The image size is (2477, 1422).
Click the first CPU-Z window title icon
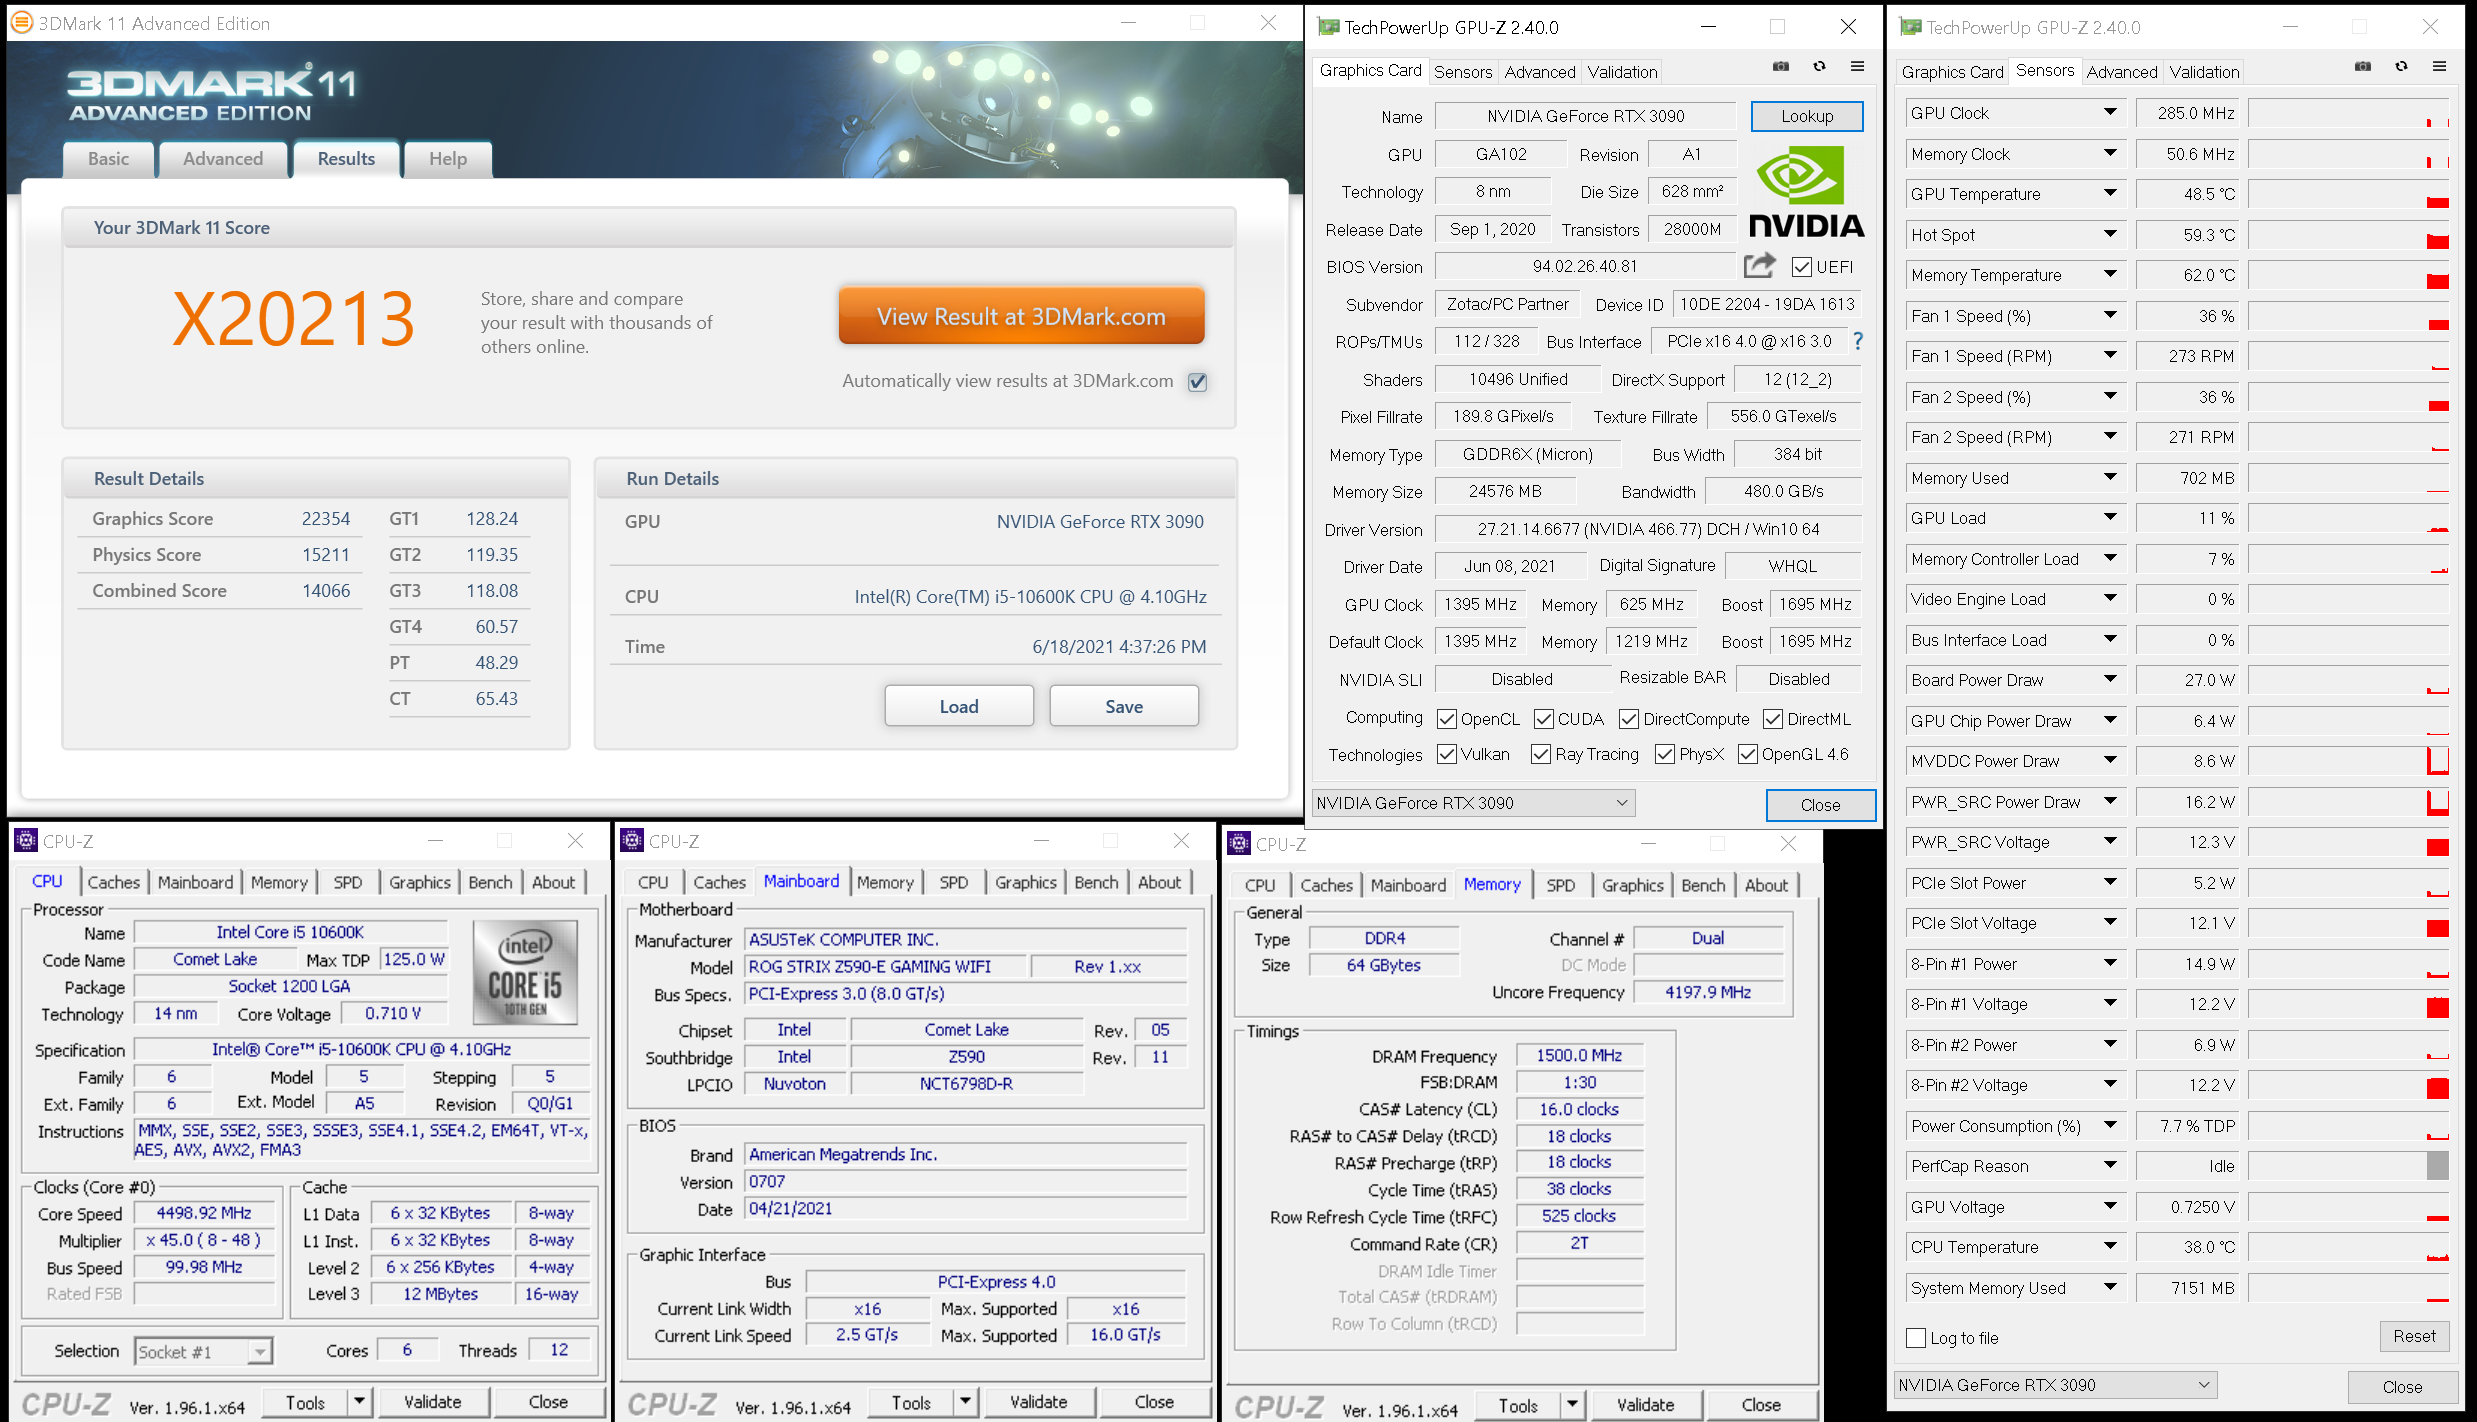pyautogui.click(x=26, y=840)
